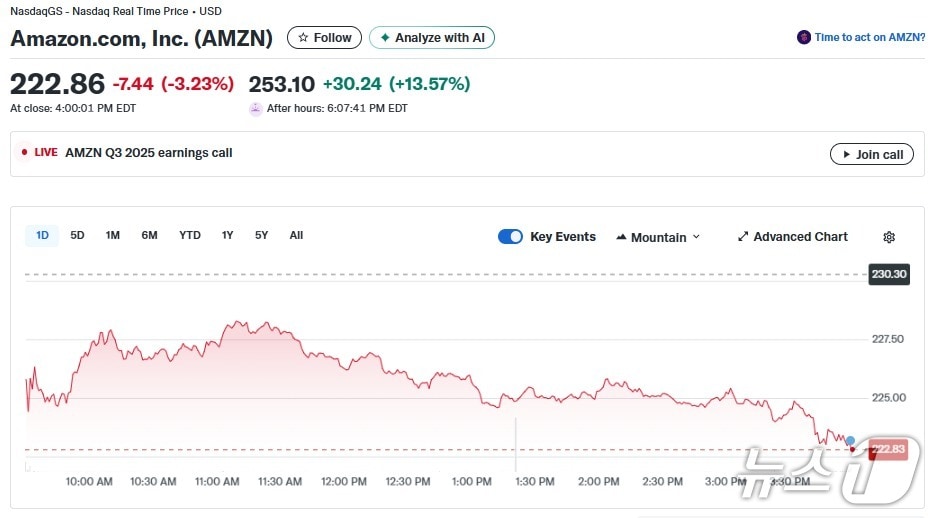Viewport: 934px width, 518px height.
Task: Select the 5D time range tab
Action: click(77, 235)
